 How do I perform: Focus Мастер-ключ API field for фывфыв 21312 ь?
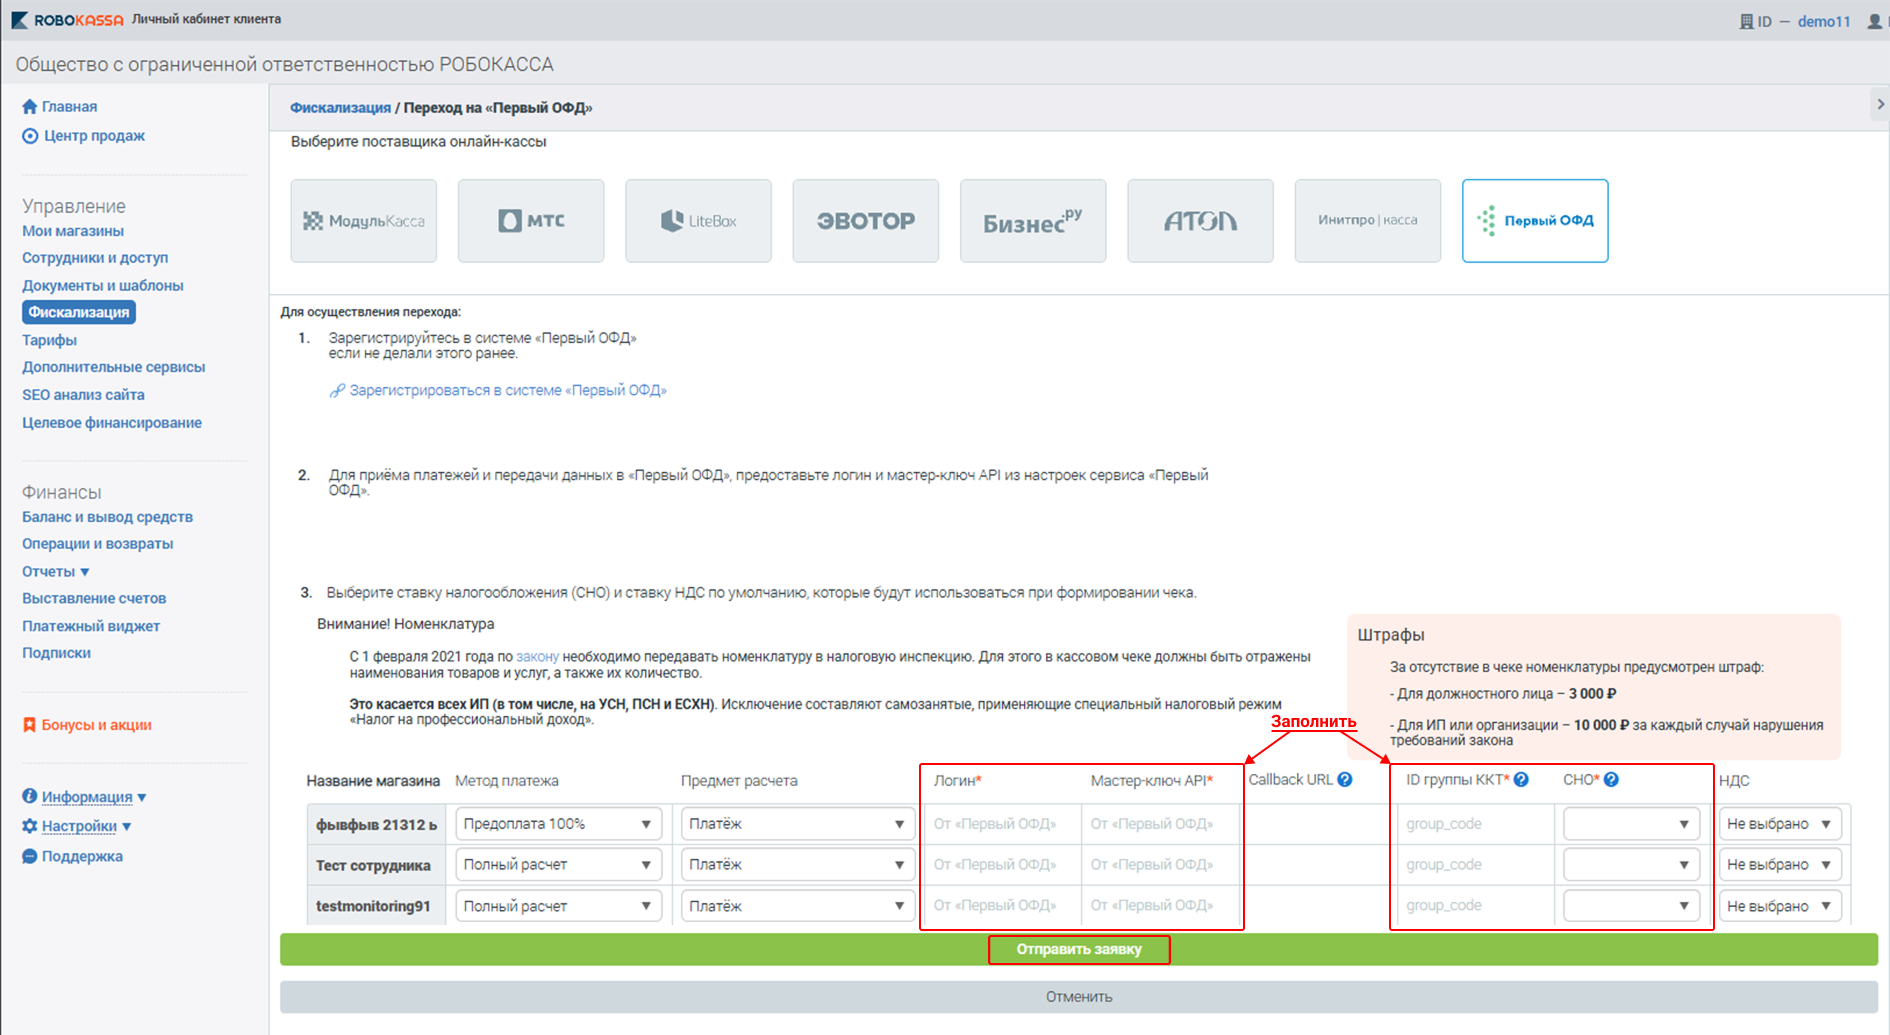click(1162, 824)
